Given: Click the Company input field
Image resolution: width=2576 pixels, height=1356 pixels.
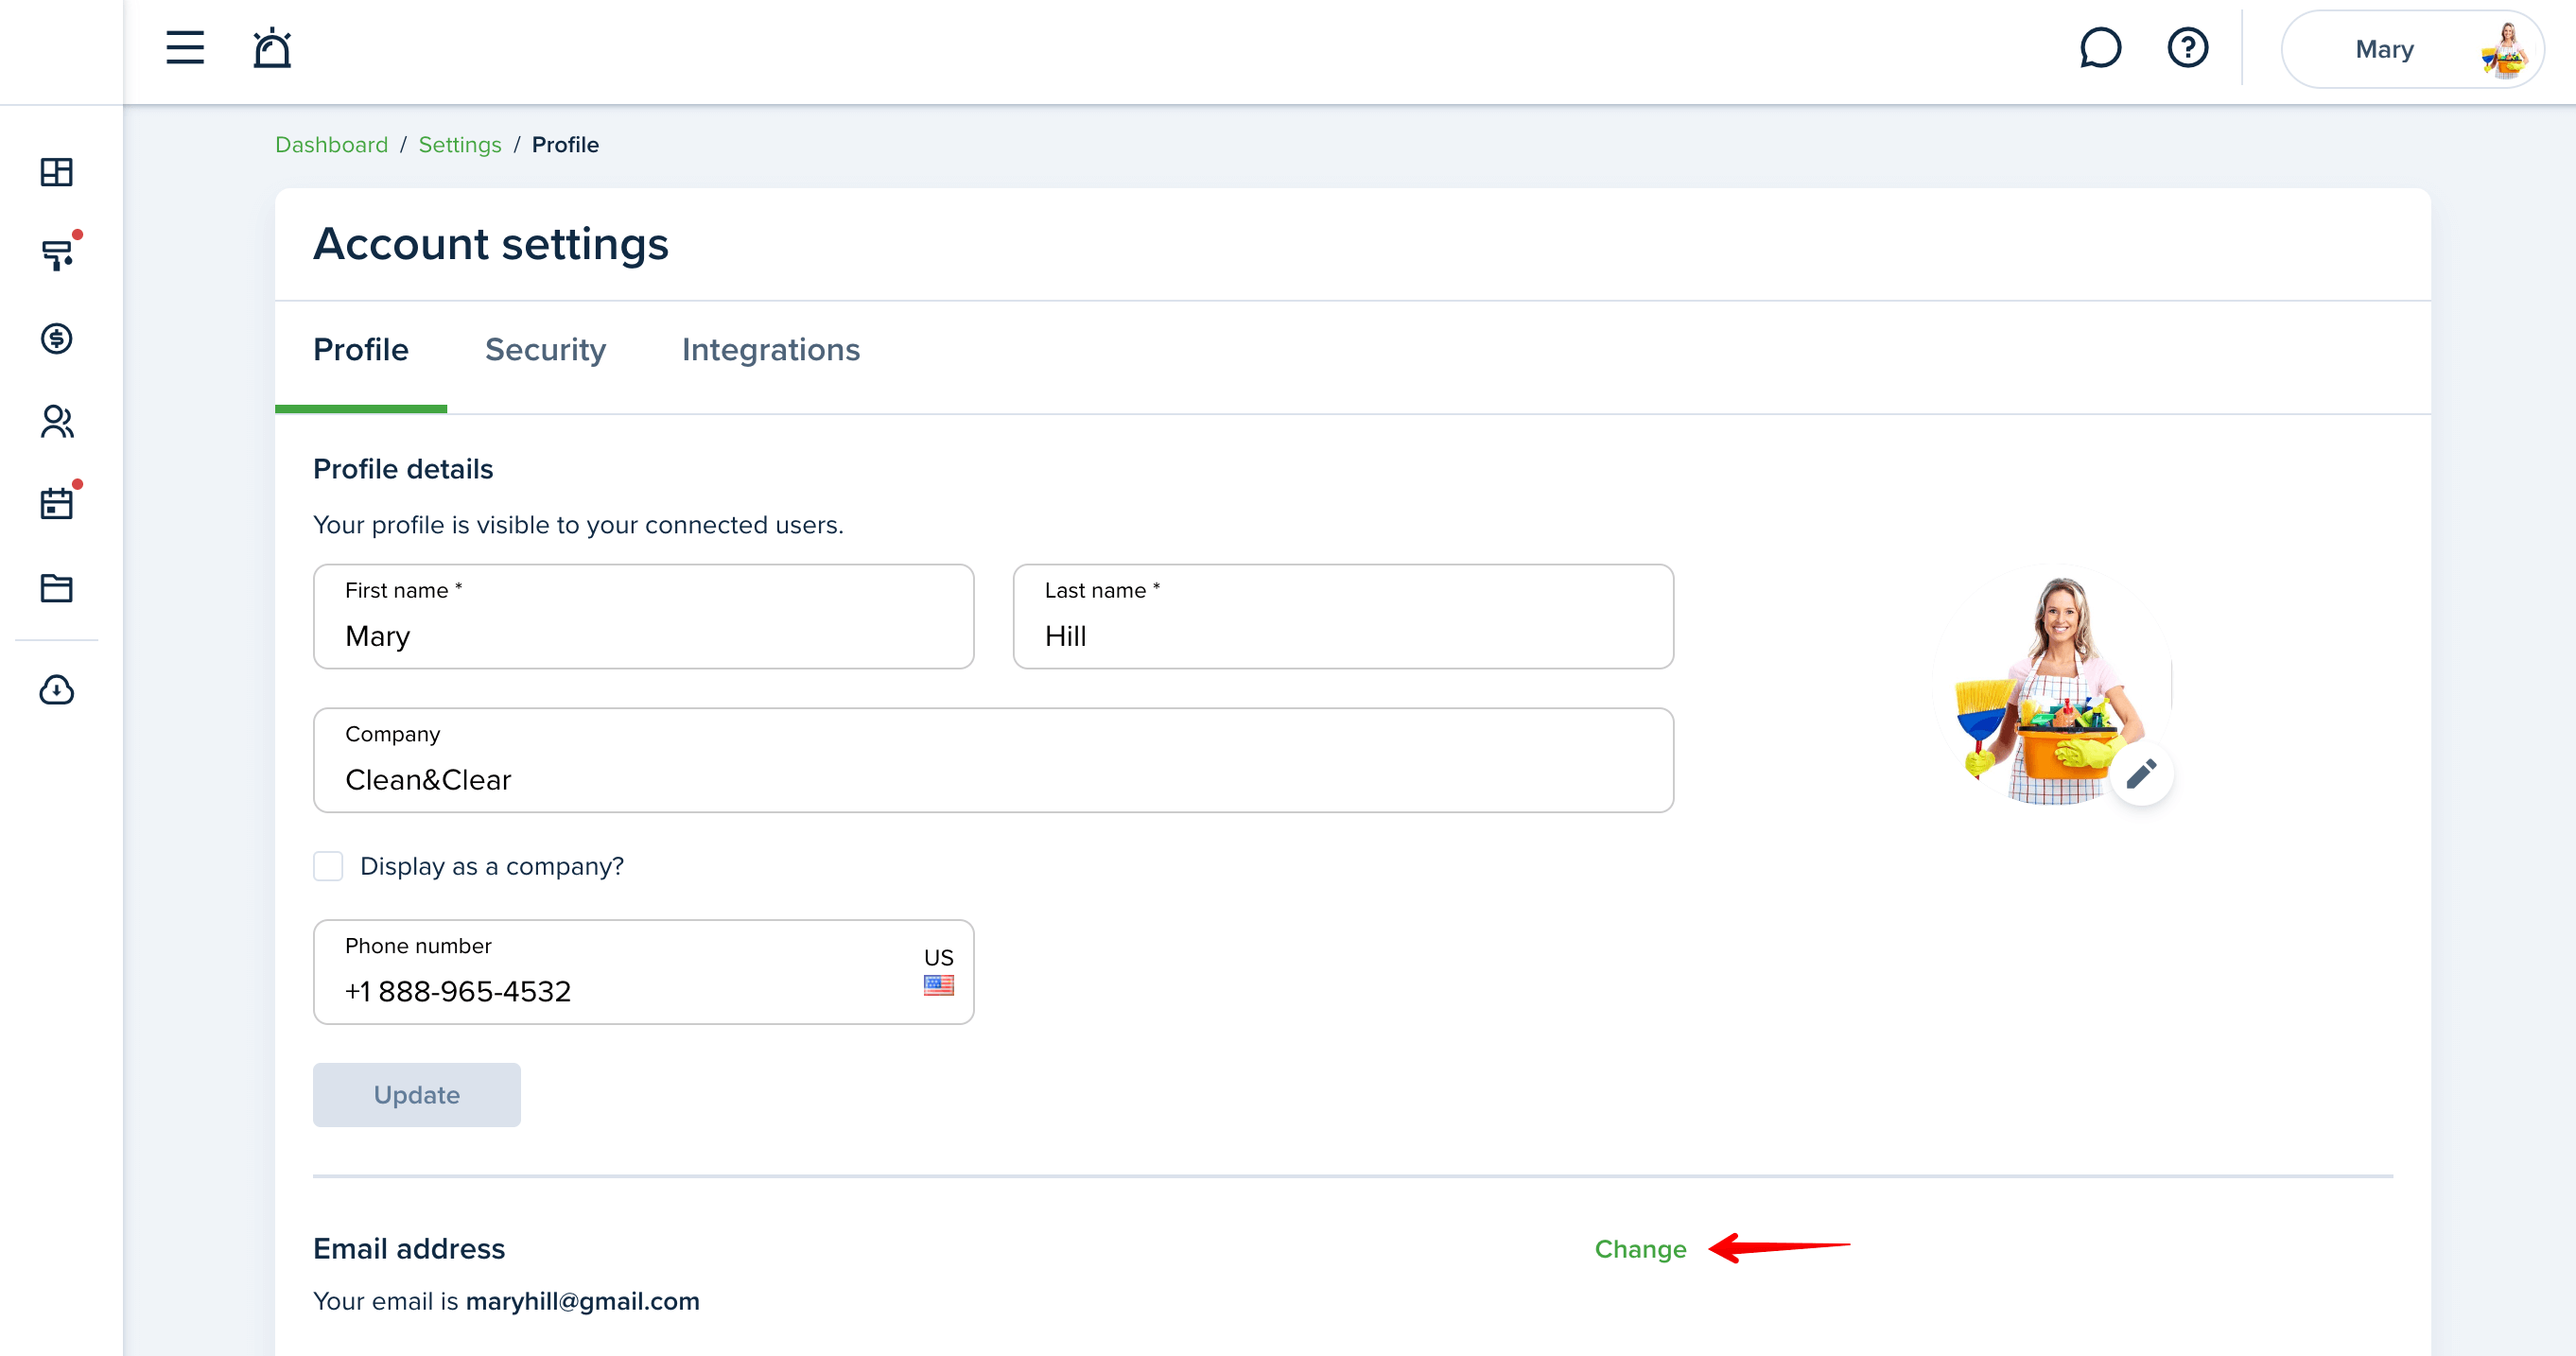Looking at the screenshot, I should pos(994,760).
